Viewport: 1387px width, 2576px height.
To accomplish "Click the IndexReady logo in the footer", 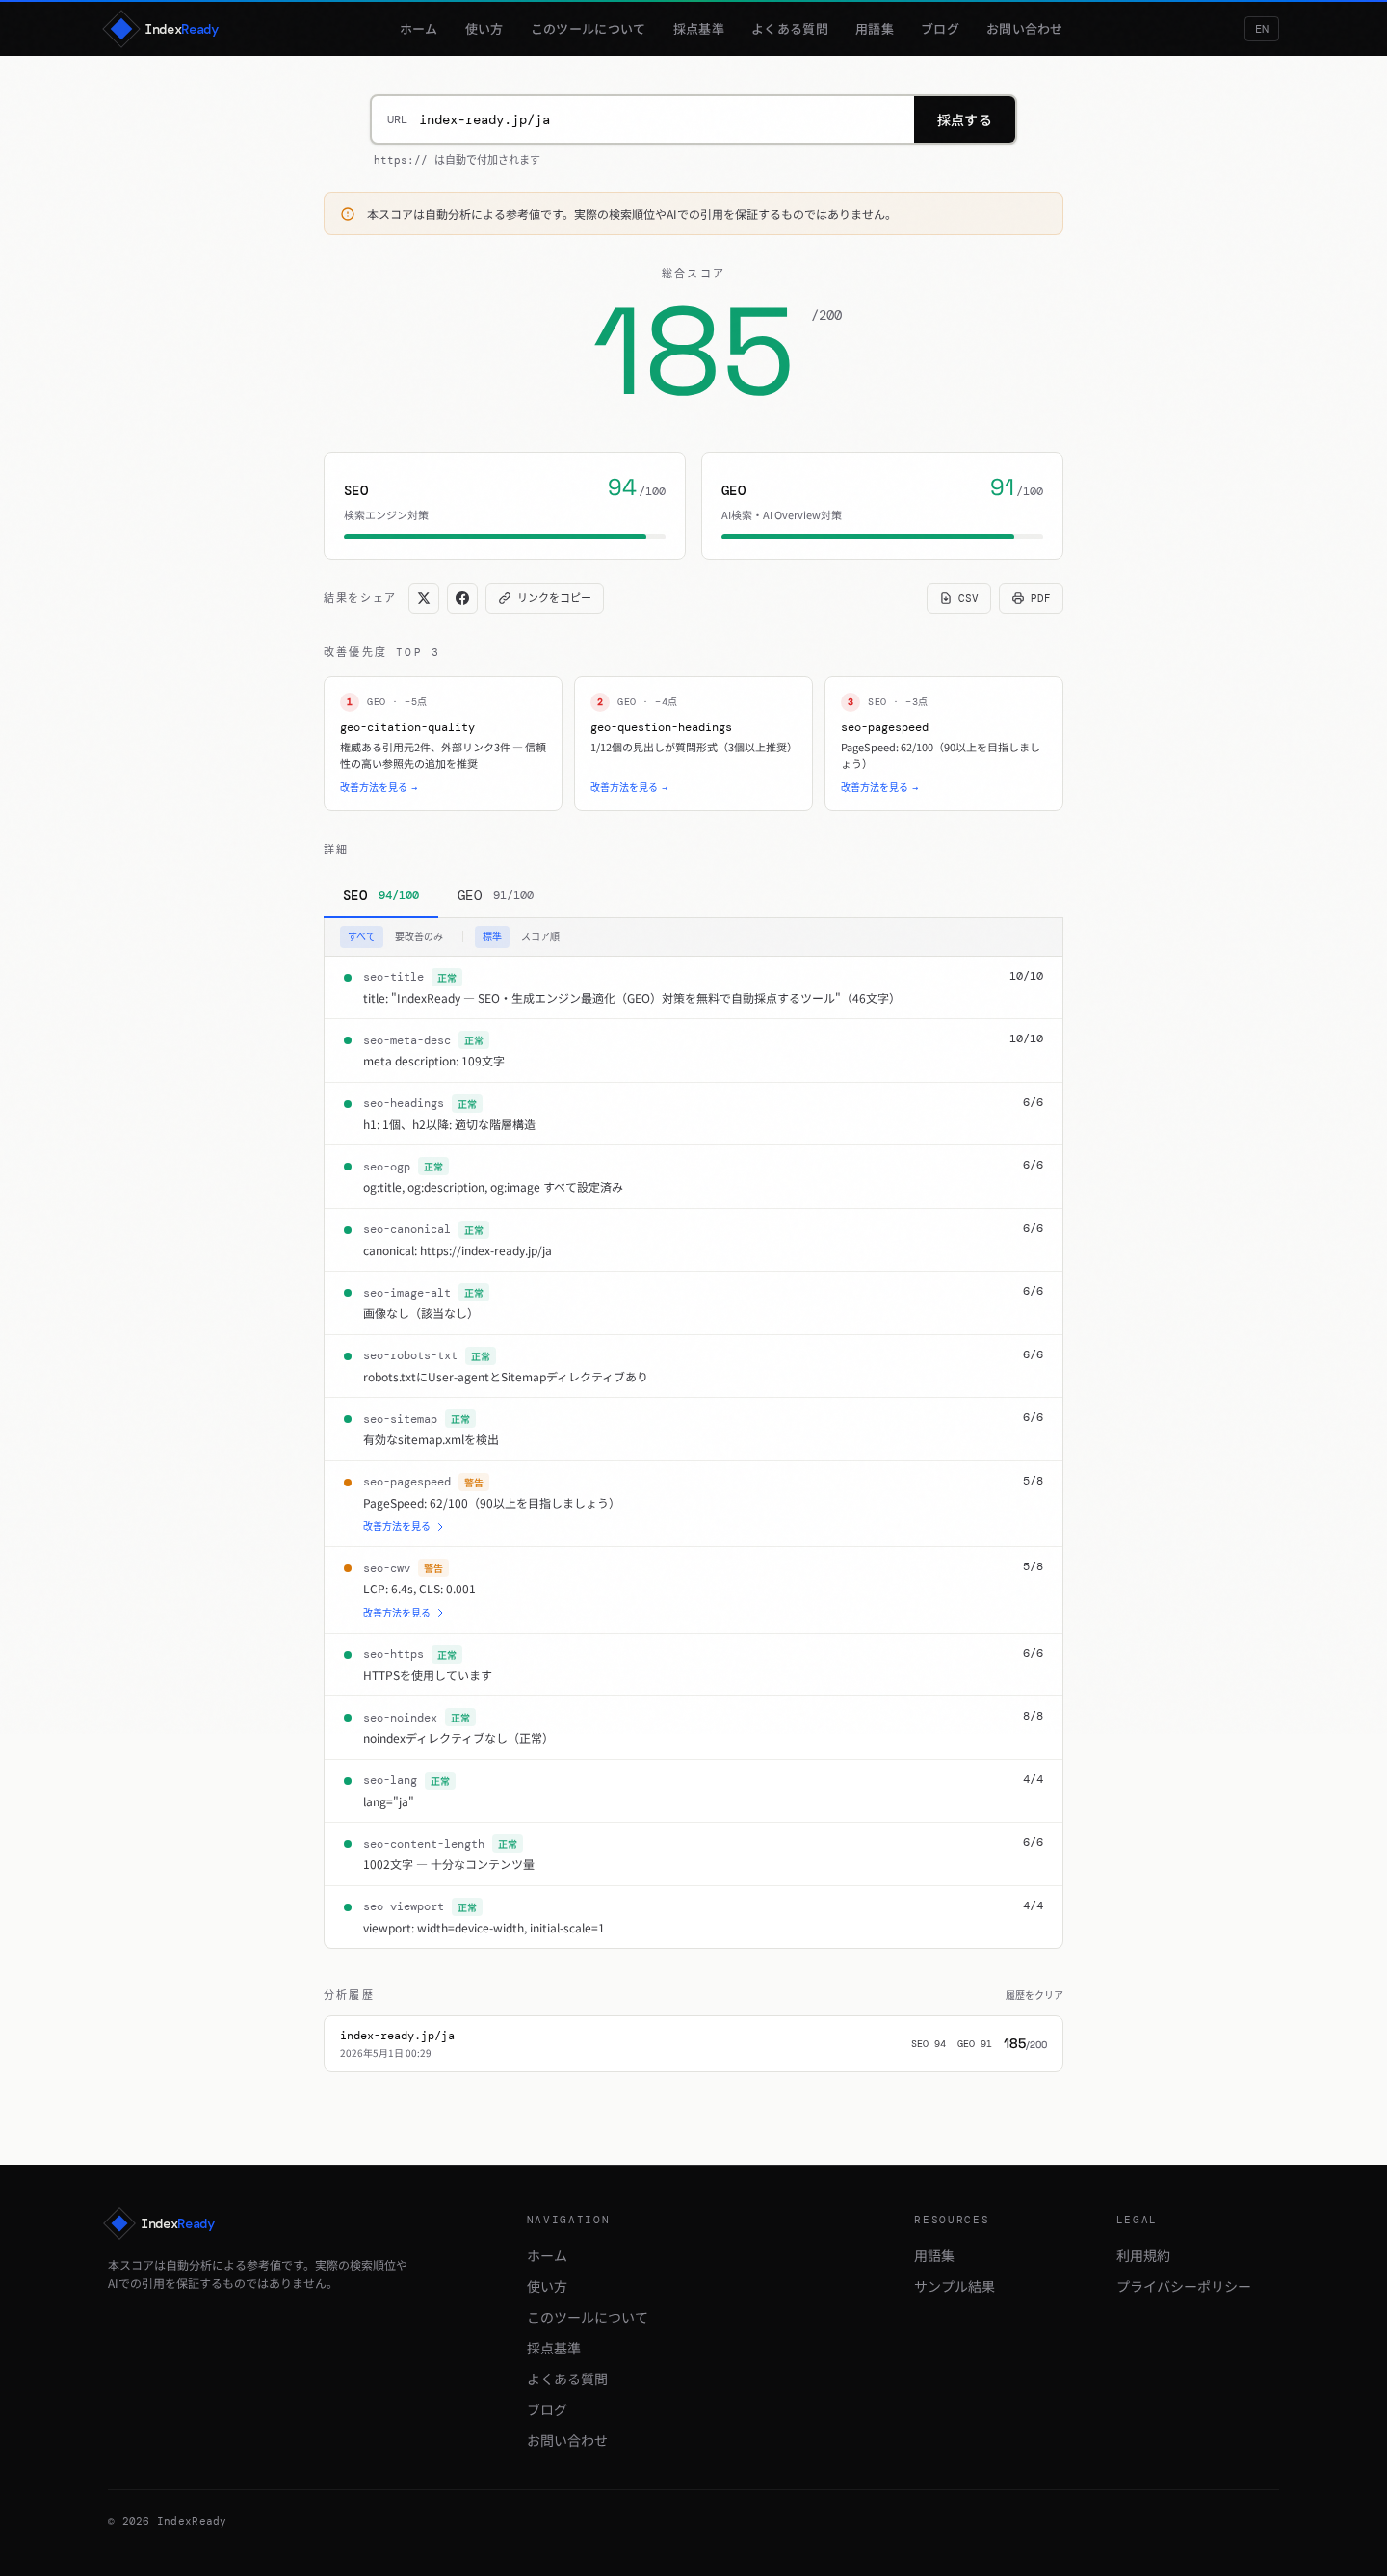I will (x=160, y=2223).
